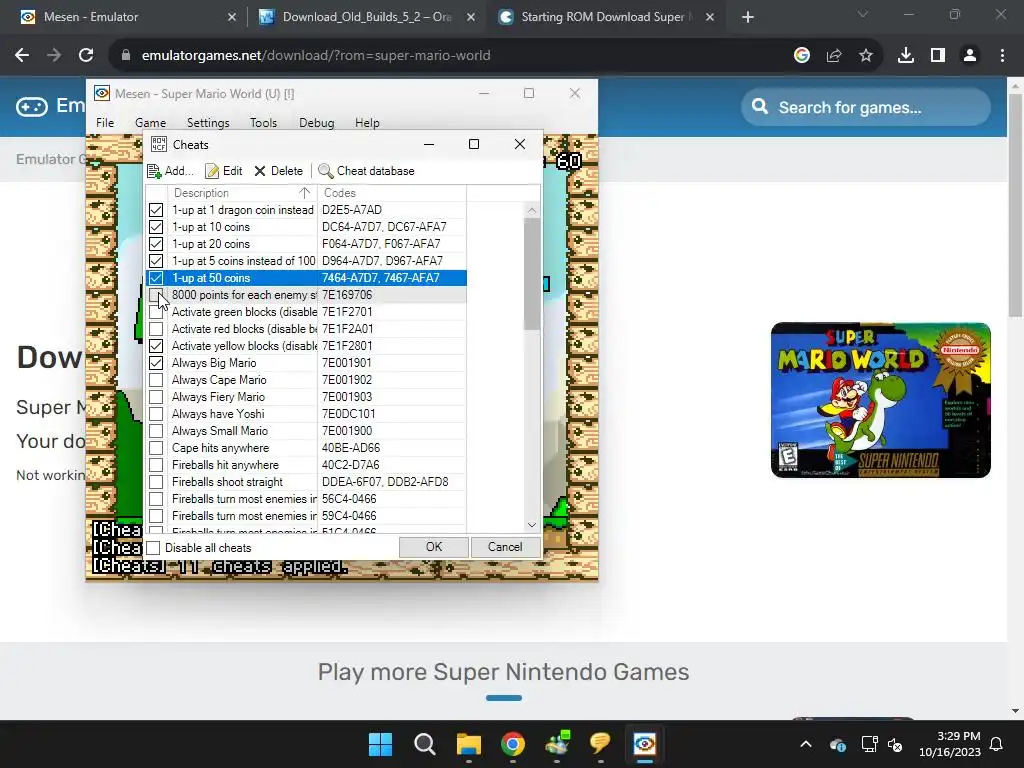Image resolution: width=1024 pixels, height=768 pixels.
Task: Open the notification bell in system tray
Action: point(997,744)
